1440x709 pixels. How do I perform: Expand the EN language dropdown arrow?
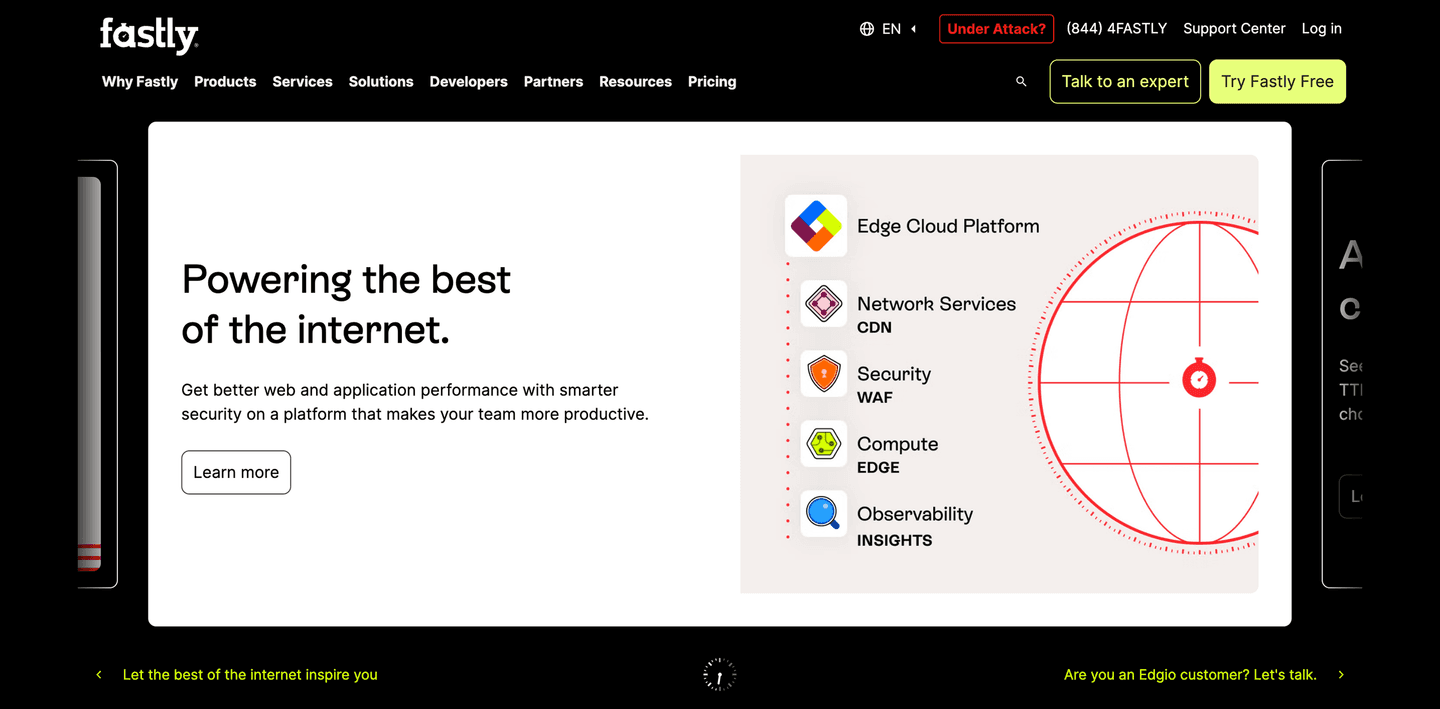[x=913, y=29]
